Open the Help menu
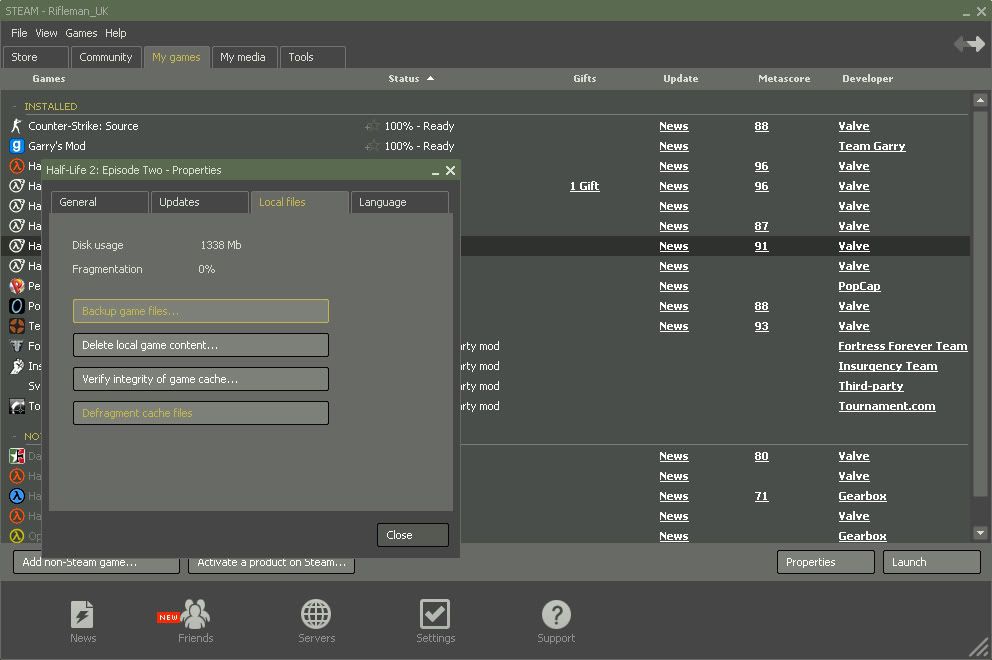 [x=116, y=33]
